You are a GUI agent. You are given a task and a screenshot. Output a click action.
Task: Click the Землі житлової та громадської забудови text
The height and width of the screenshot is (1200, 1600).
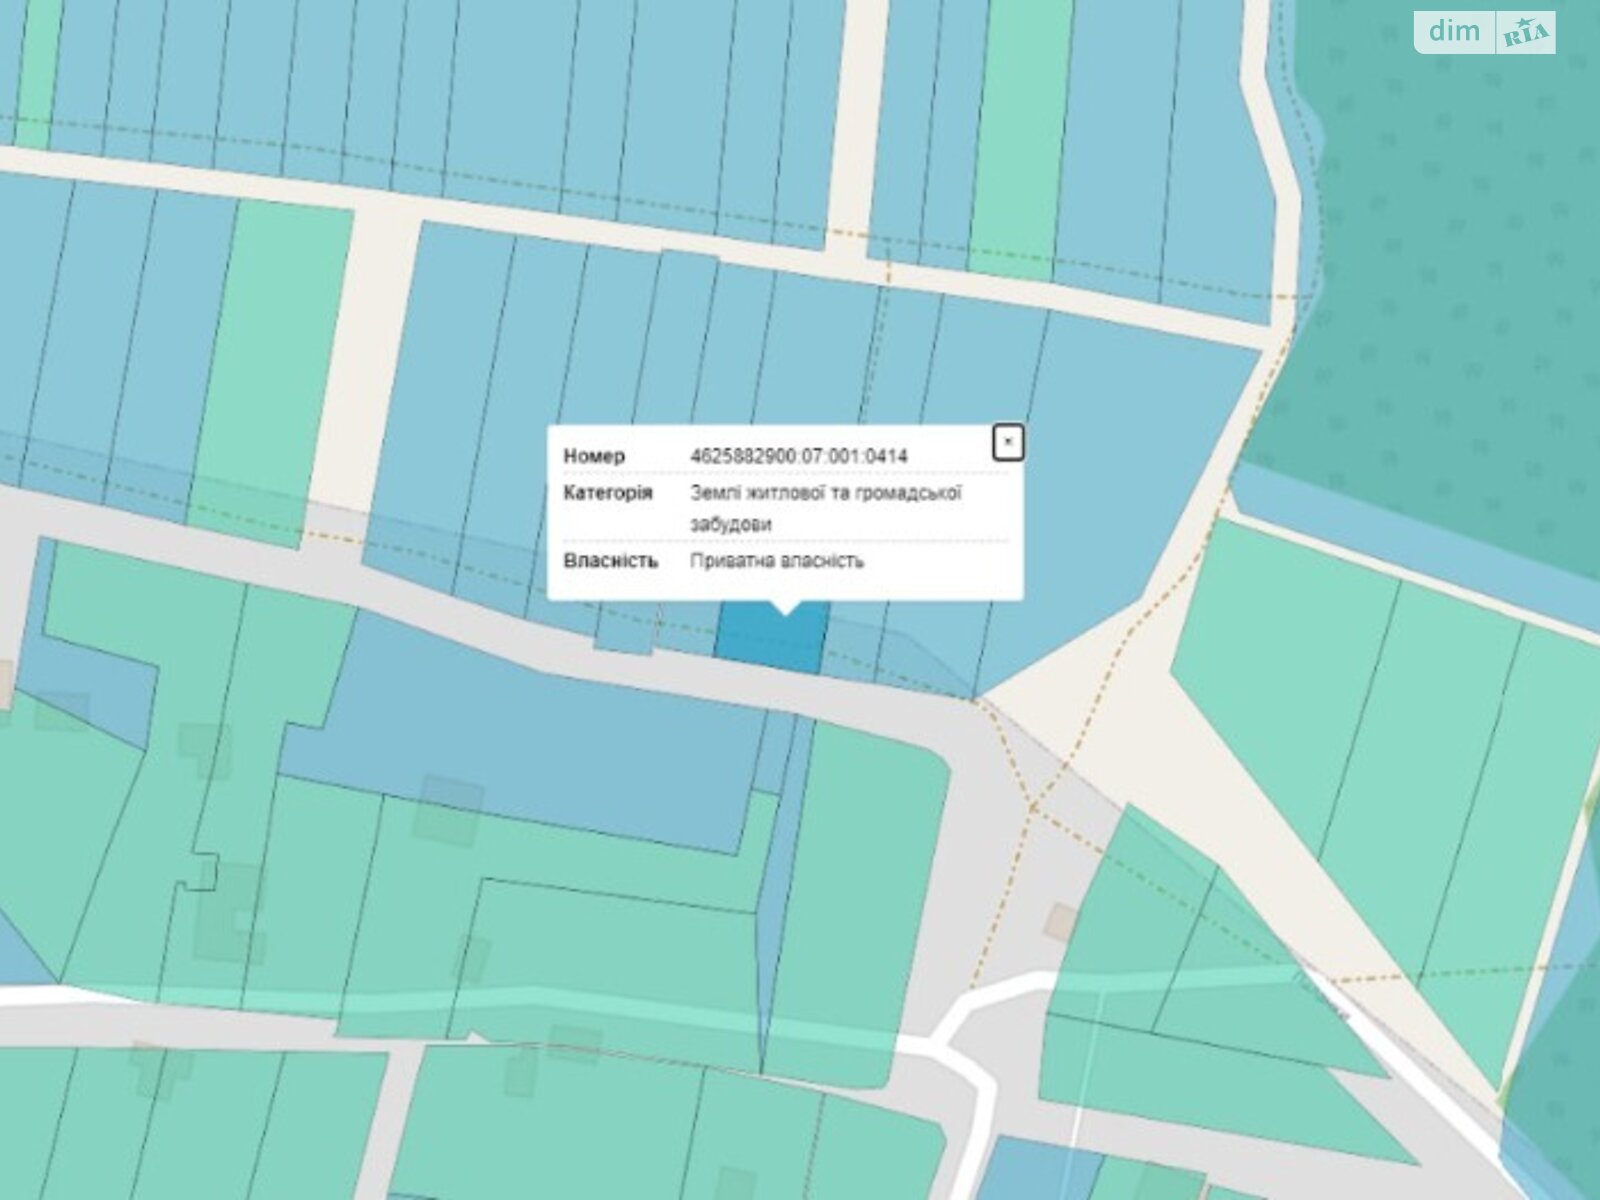[826, 508]
